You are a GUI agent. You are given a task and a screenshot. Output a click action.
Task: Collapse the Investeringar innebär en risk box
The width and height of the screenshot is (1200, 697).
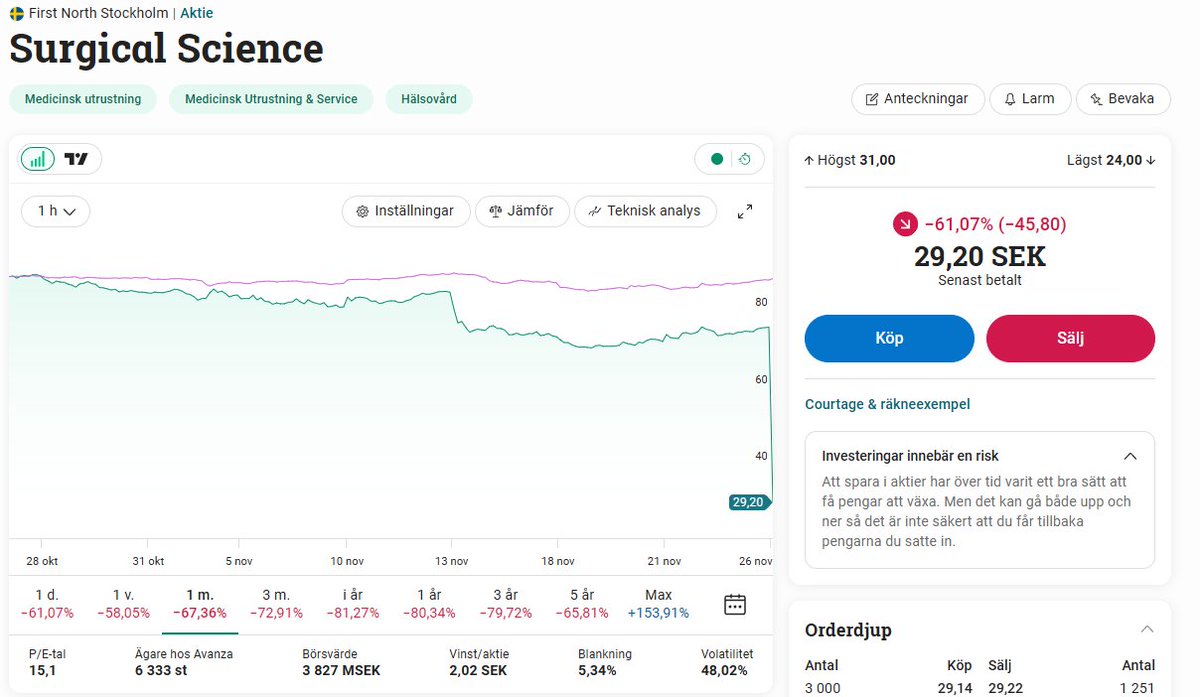pyautogui.click(x=1131, y=456)
